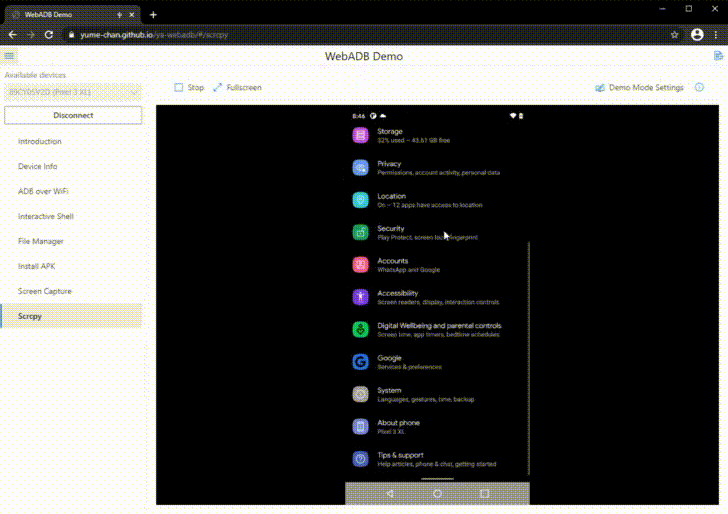Click the browser address bar URL
The width and height of the screenshot is (728, 514).
pos(154,35)
